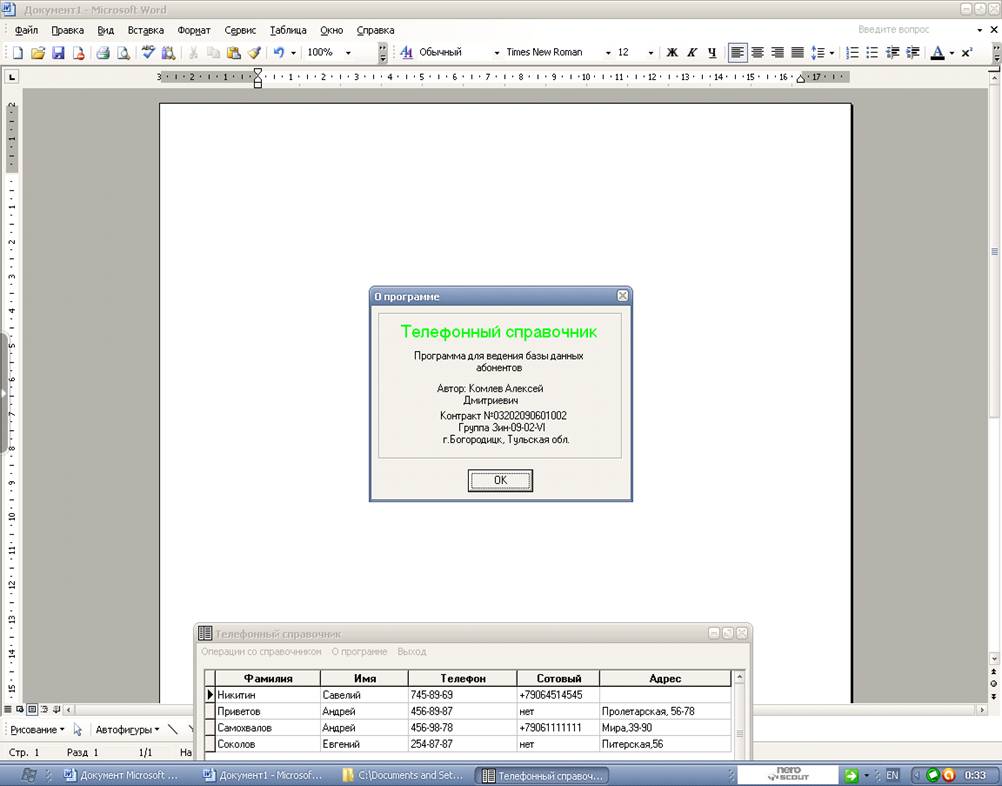Image resolution: width=1002 pixels, height=786 pixels.
Task: Switch to Телефонный справочник taskbar button
Action: coord(542,775)
